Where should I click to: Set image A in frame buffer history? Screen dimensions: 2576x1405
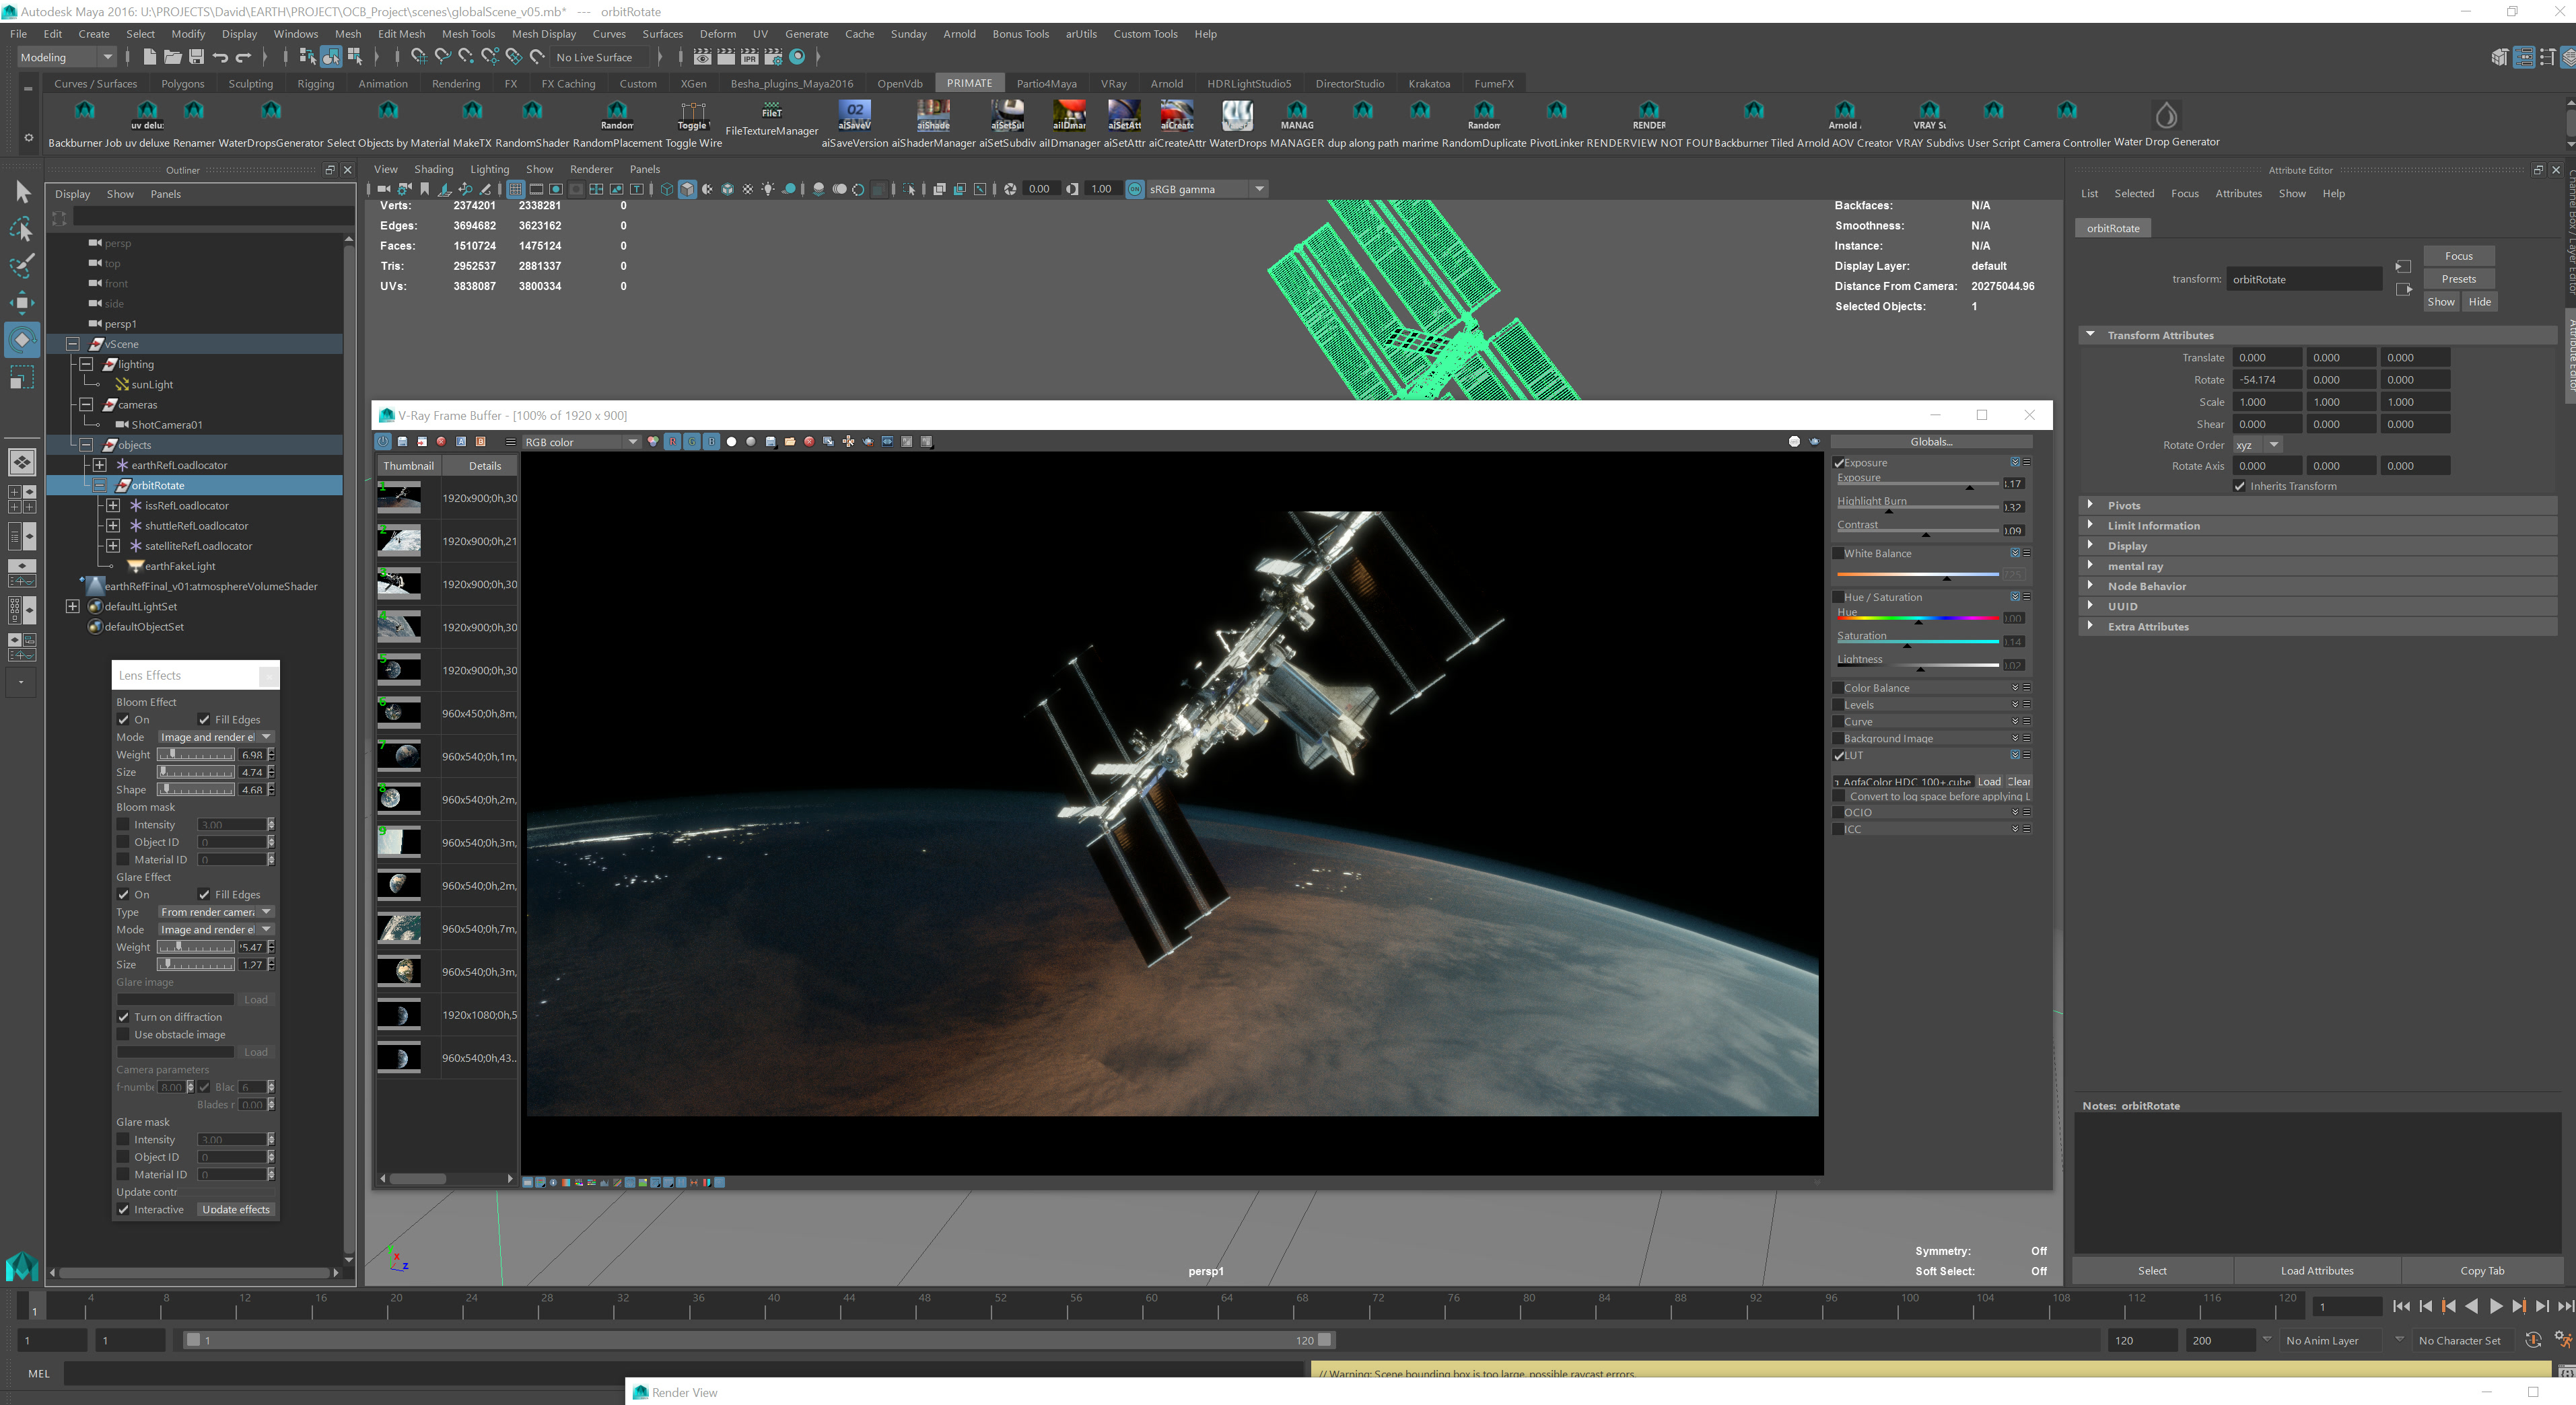461,441
